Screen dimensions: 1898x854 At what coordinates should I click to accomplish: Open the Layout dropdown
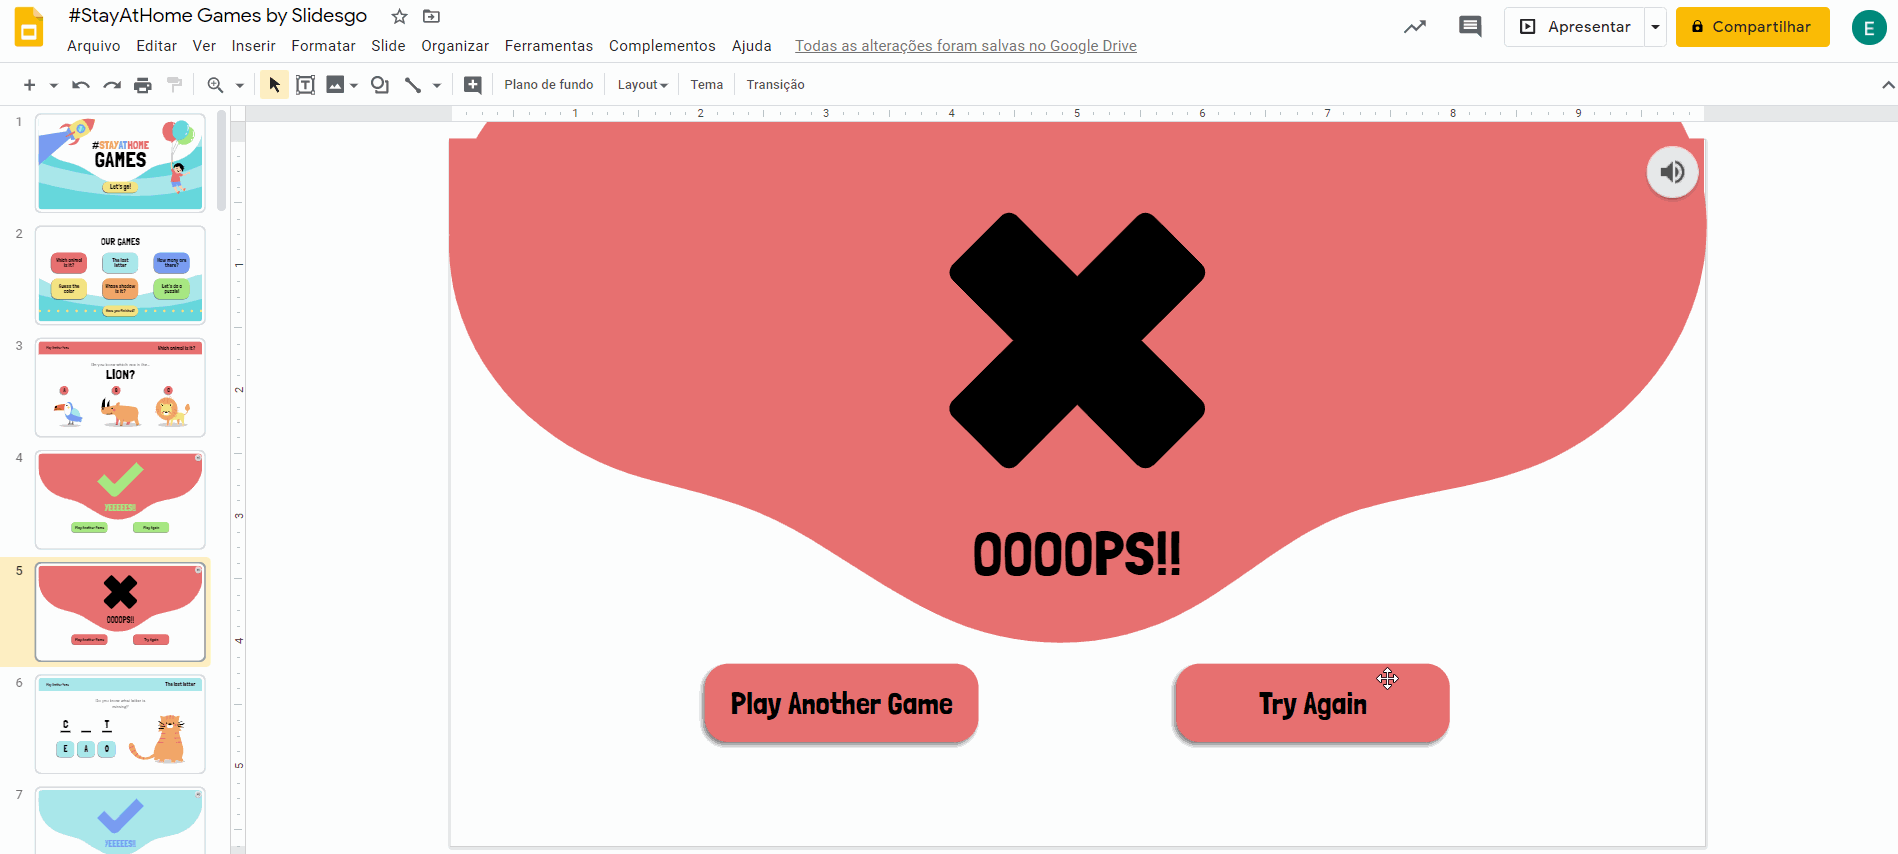[642, 85]
